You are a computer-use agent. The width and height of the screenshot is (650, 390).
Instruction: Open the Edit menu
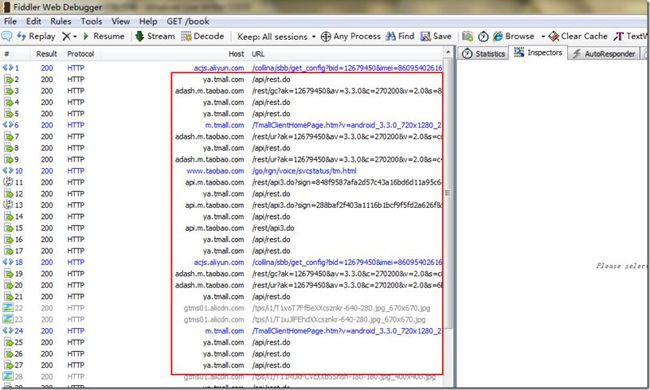tap(34, 21)
